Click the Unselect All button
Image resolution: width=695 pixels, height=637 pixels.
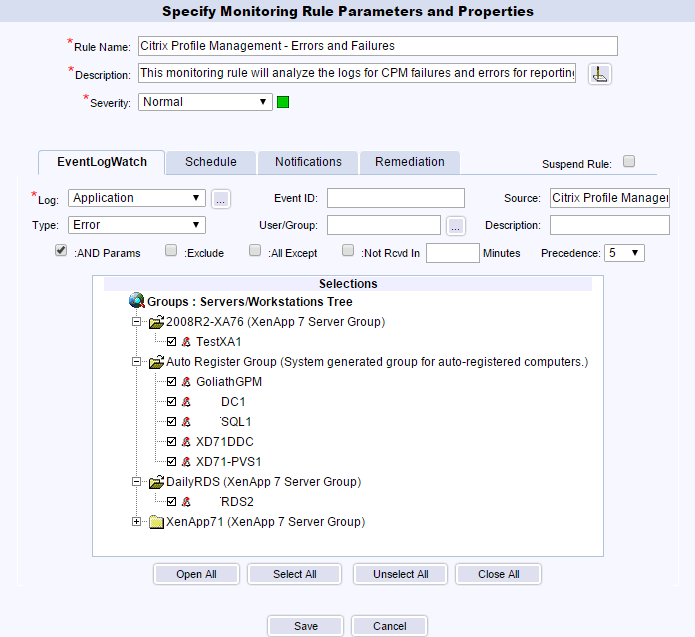click(401, 574)
